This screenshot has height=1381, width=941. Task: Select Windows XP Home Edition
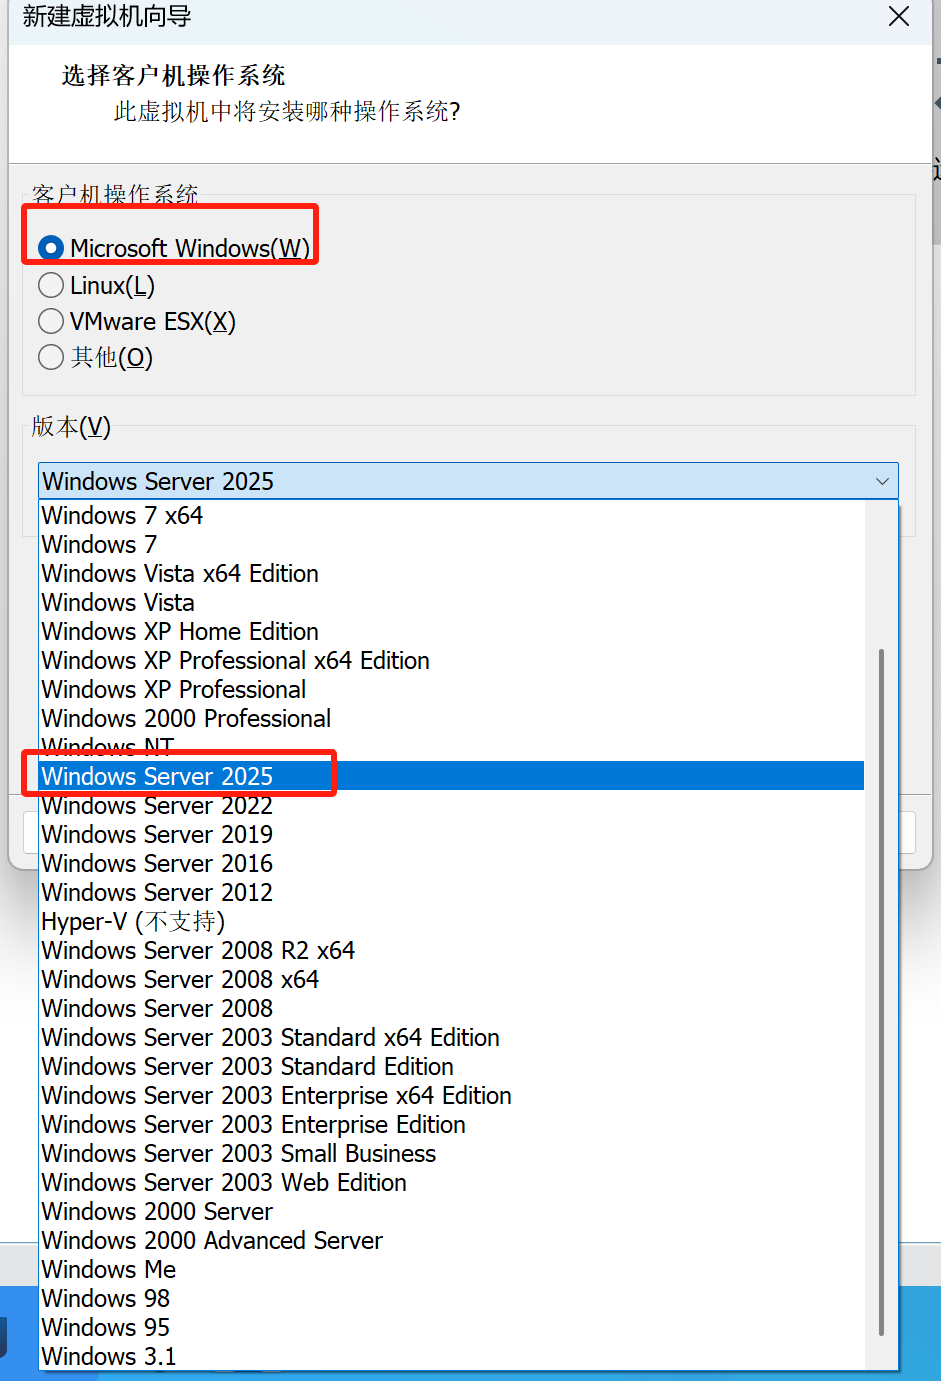click(x=452, y=631)
